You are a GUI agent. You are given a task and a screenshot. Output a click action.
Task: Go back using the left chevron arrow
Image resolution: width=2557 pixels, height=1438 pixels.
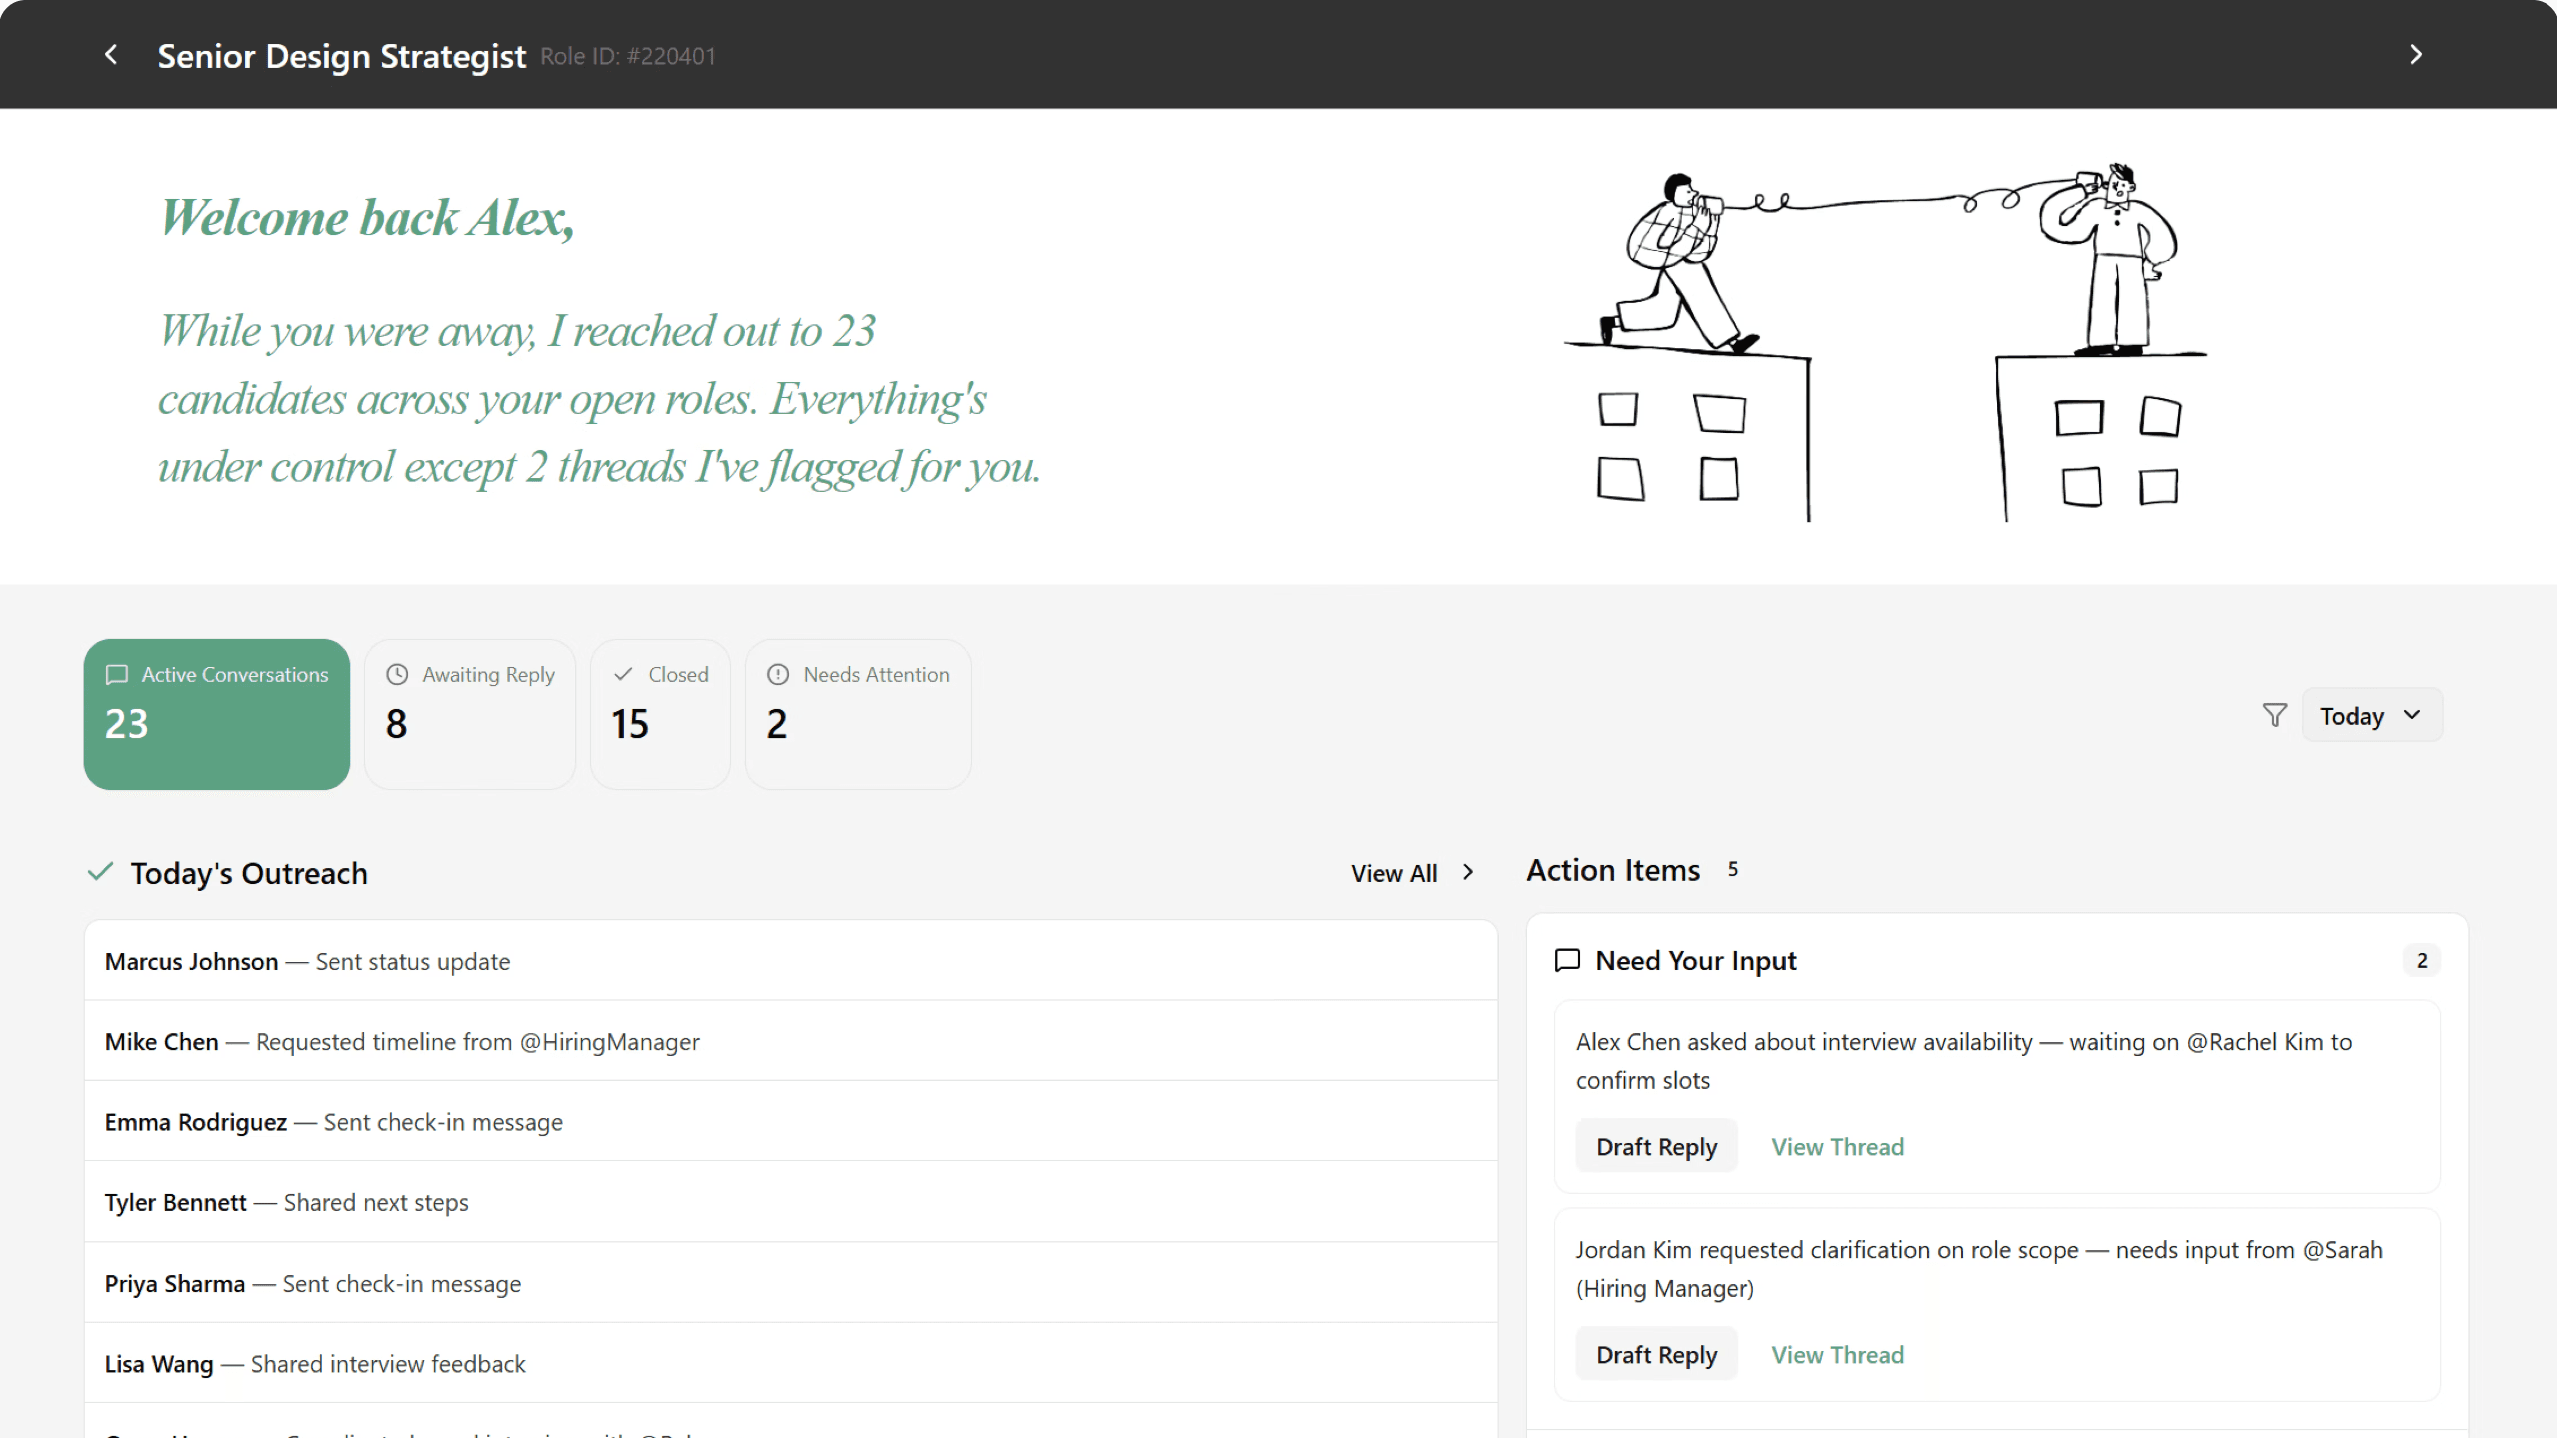[111, 54]
